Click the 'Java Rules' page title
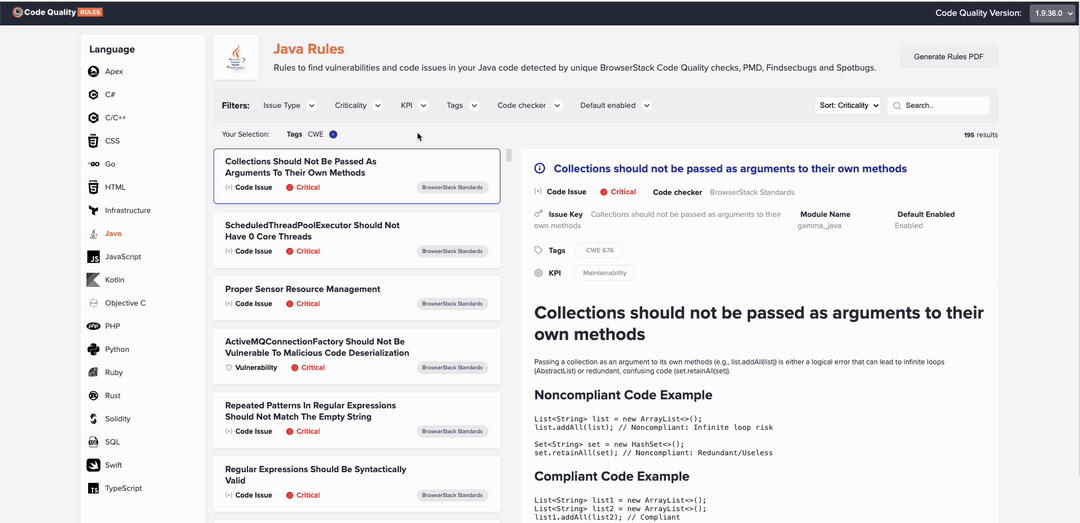 point(309,49)
